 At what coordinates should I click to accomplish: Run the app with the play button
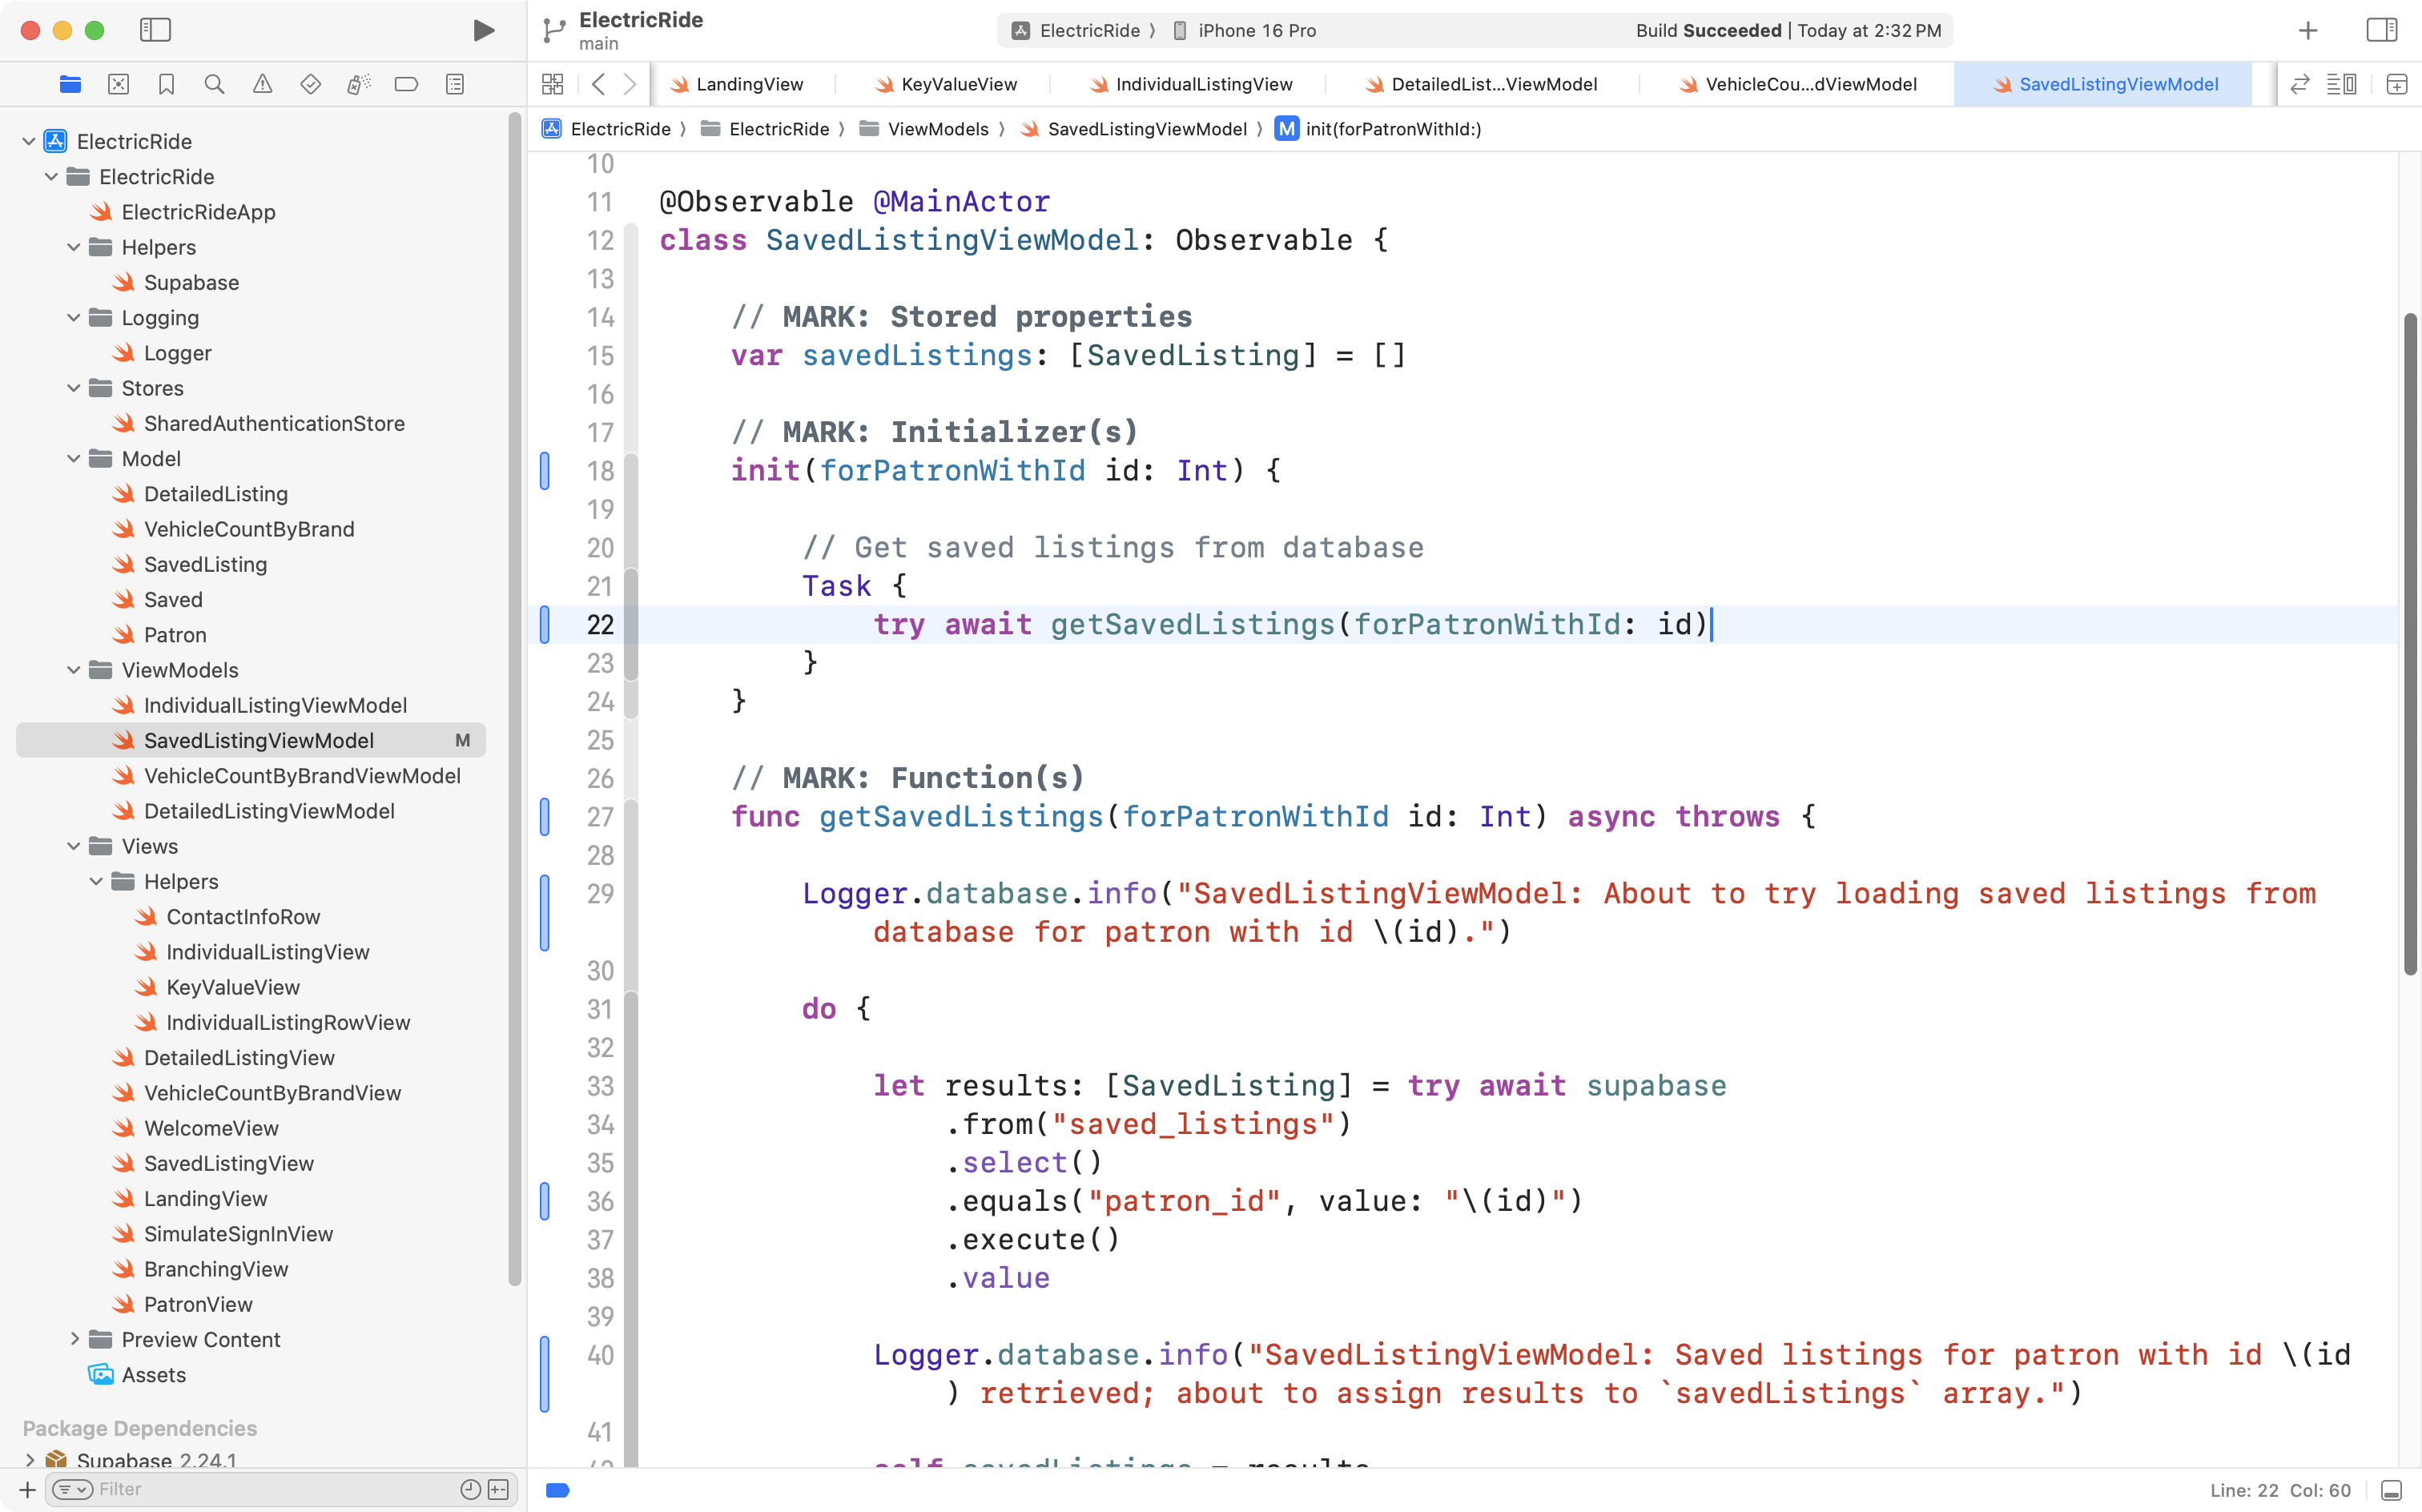(483, 31)
